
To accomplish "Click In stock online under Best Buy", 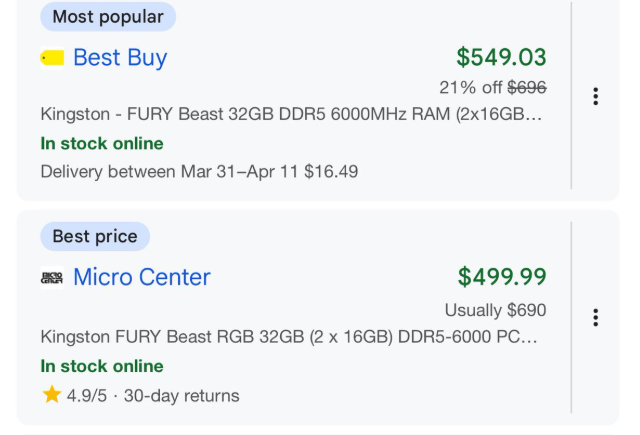I will 102,143.
